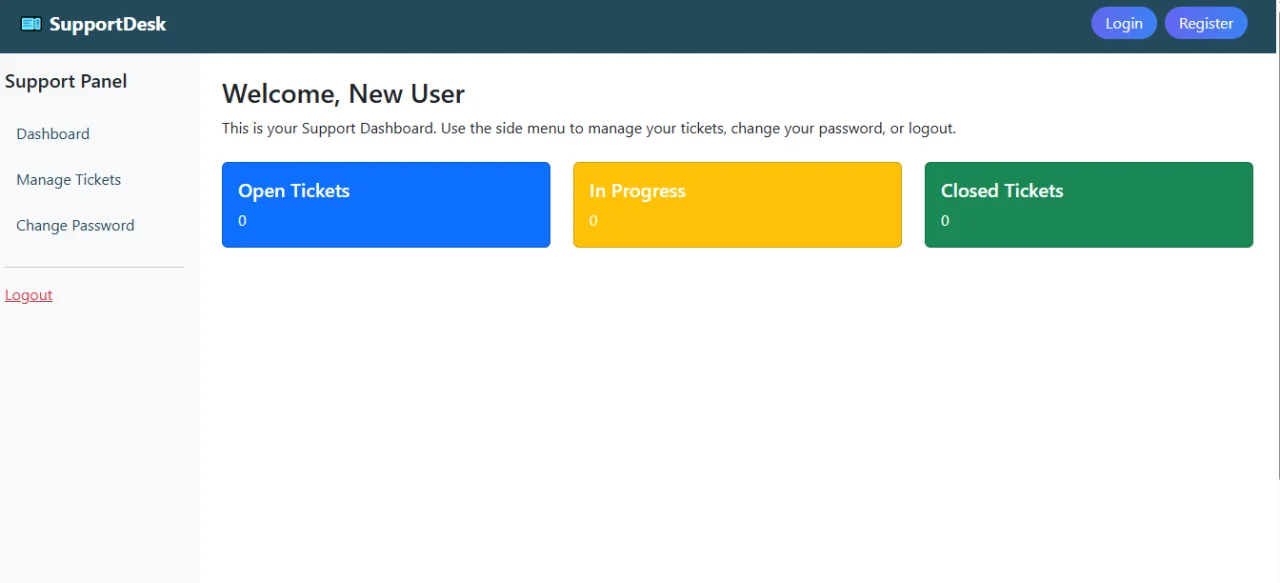Select the green Closed Tickets card

(x=1089, y=205)
